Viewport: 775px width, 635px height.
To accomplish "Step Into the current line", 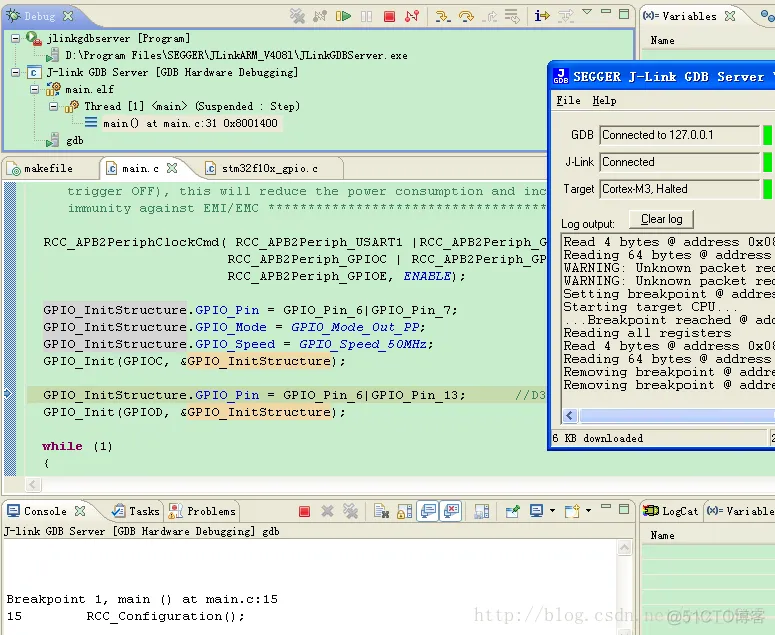I will 442,16.
